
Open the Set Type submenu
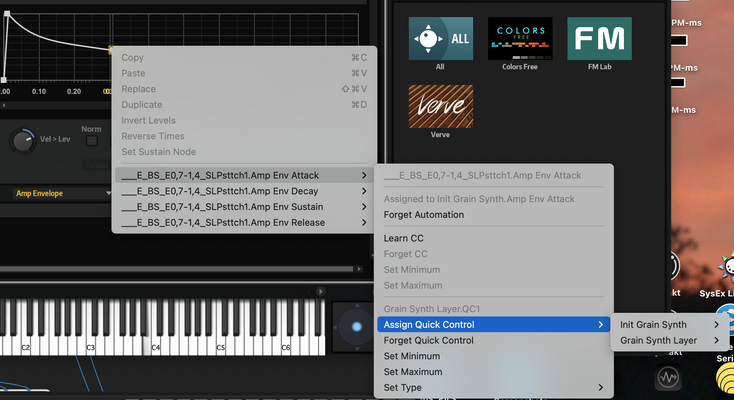pos(493,387)
